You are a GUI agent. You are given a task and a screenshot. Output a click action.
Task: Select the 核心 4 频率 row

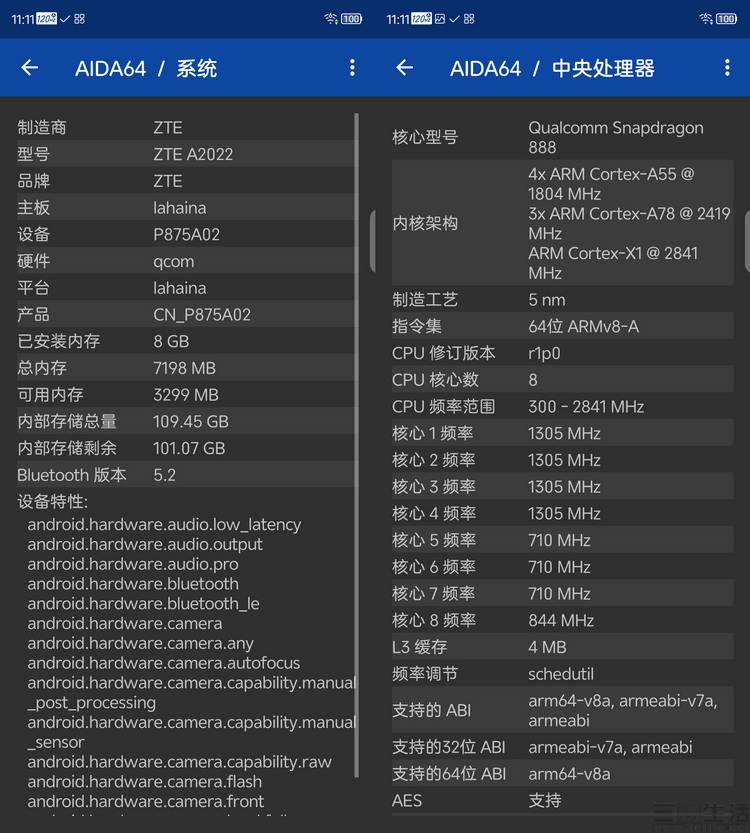pyautogui.click(x=562, y=514)
